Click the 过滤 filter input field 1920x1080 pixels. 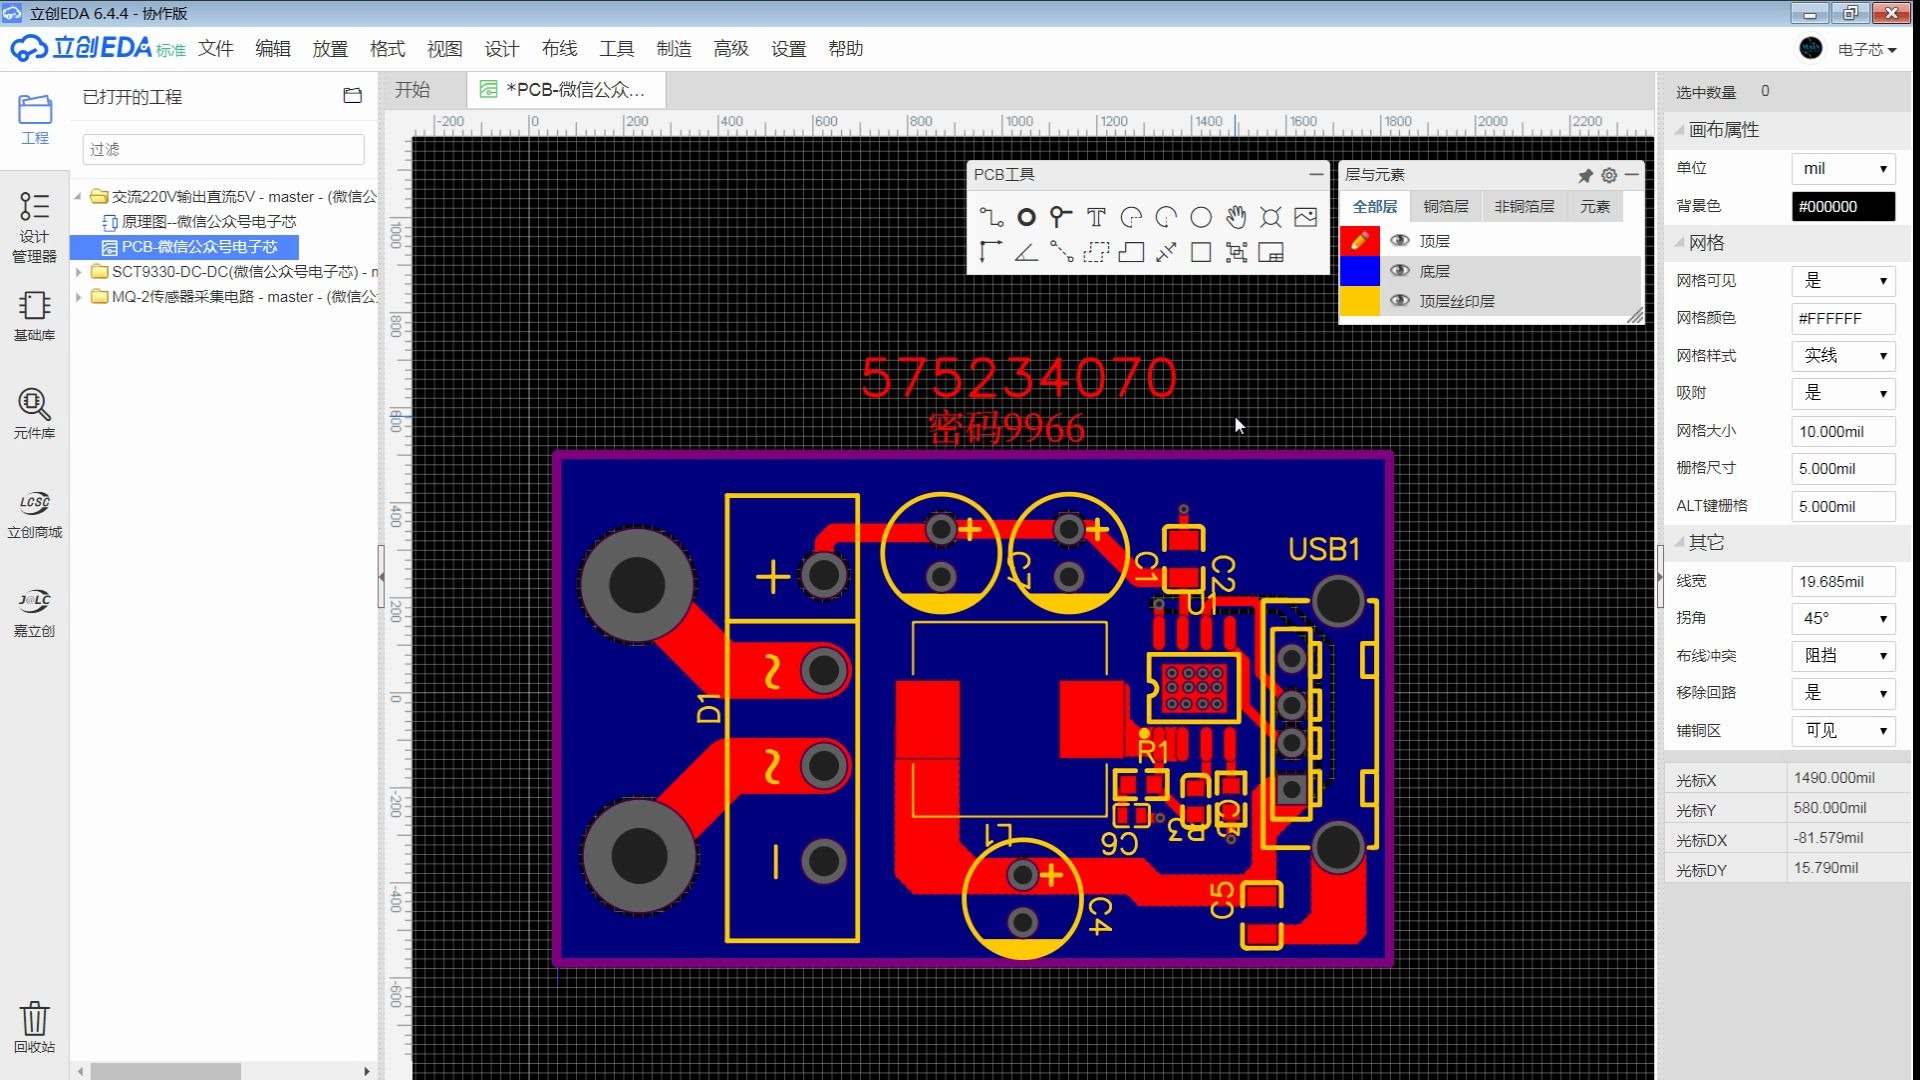[223, 149]
